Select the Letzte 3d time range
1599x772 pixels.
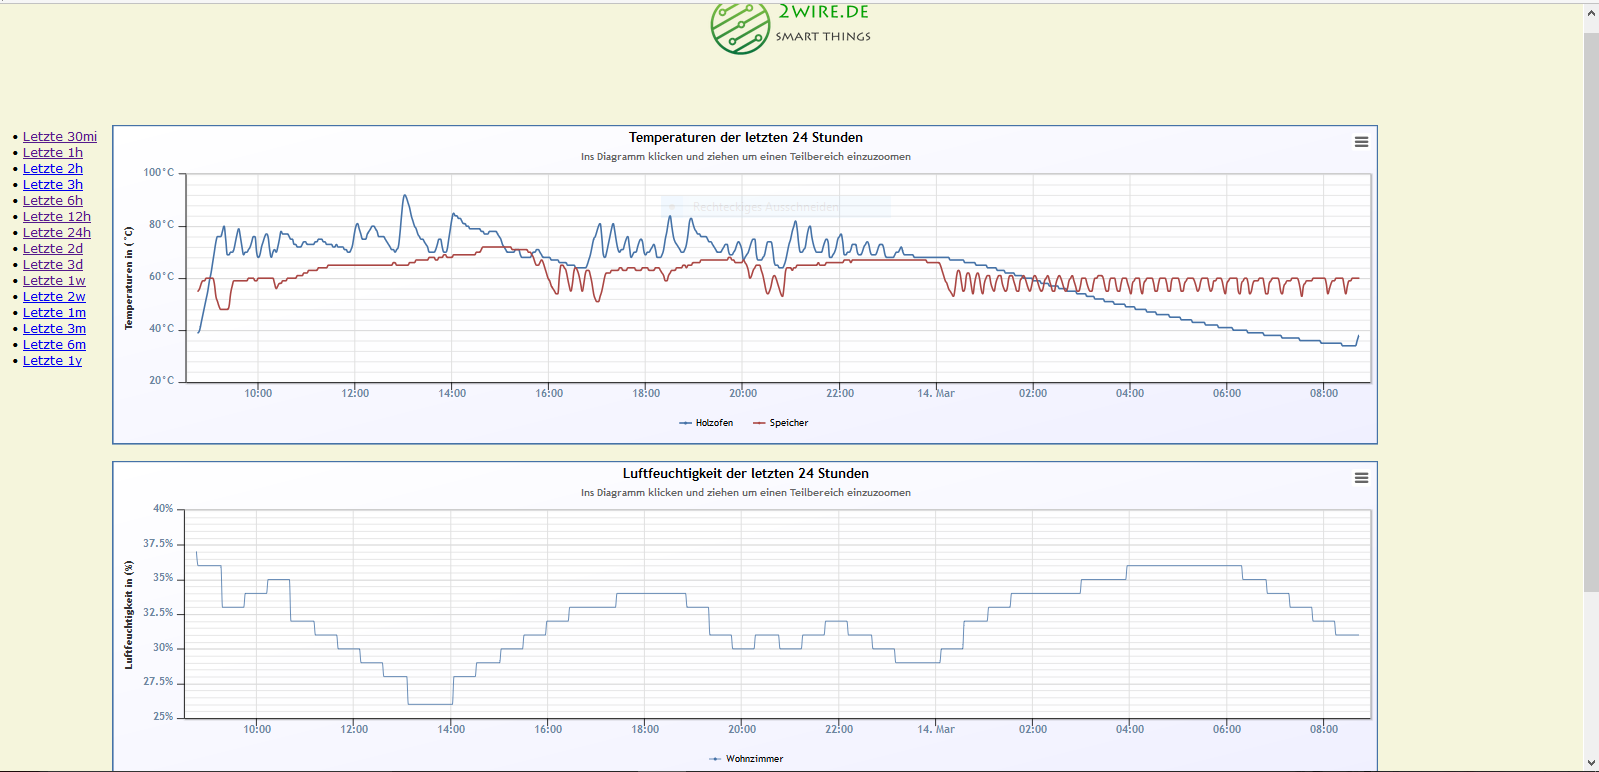point(53,265)
